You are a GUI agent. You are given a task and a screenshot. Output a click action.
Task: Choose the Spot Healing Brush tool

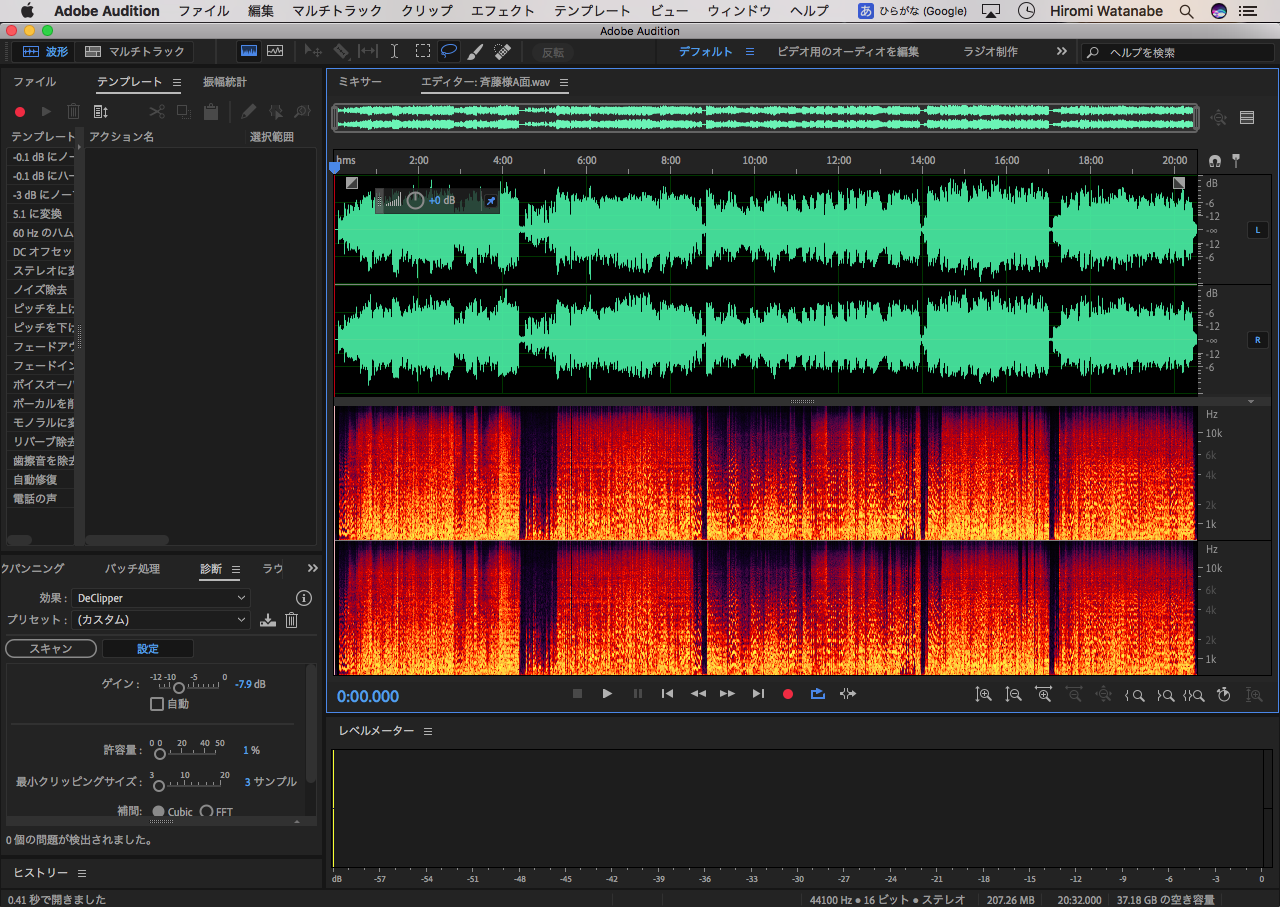502,51
